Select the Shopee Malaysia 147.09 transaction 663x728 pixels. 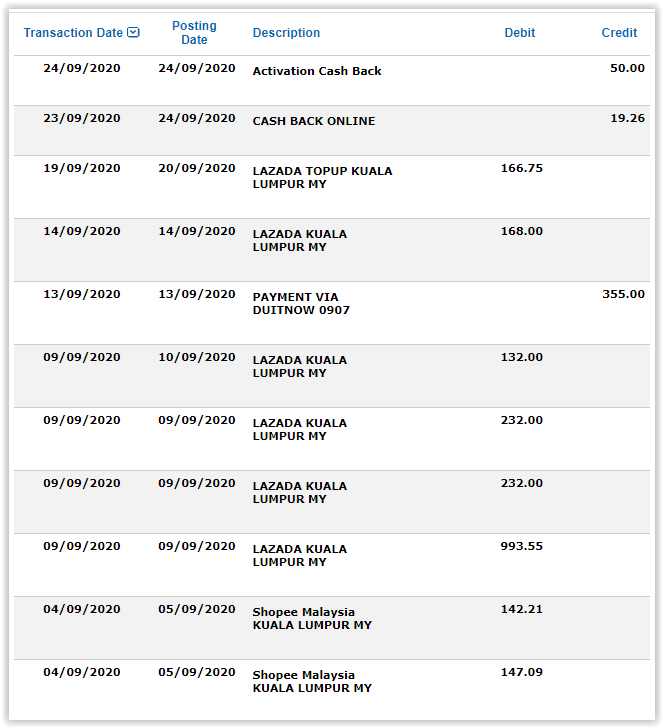pos(332,689)
